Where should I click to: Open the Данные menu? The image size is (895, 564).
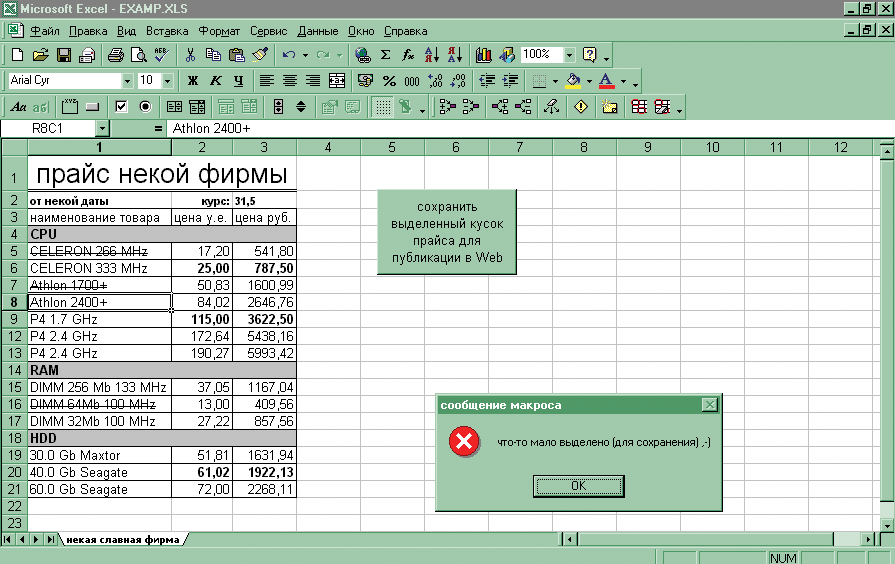[318, 31]
